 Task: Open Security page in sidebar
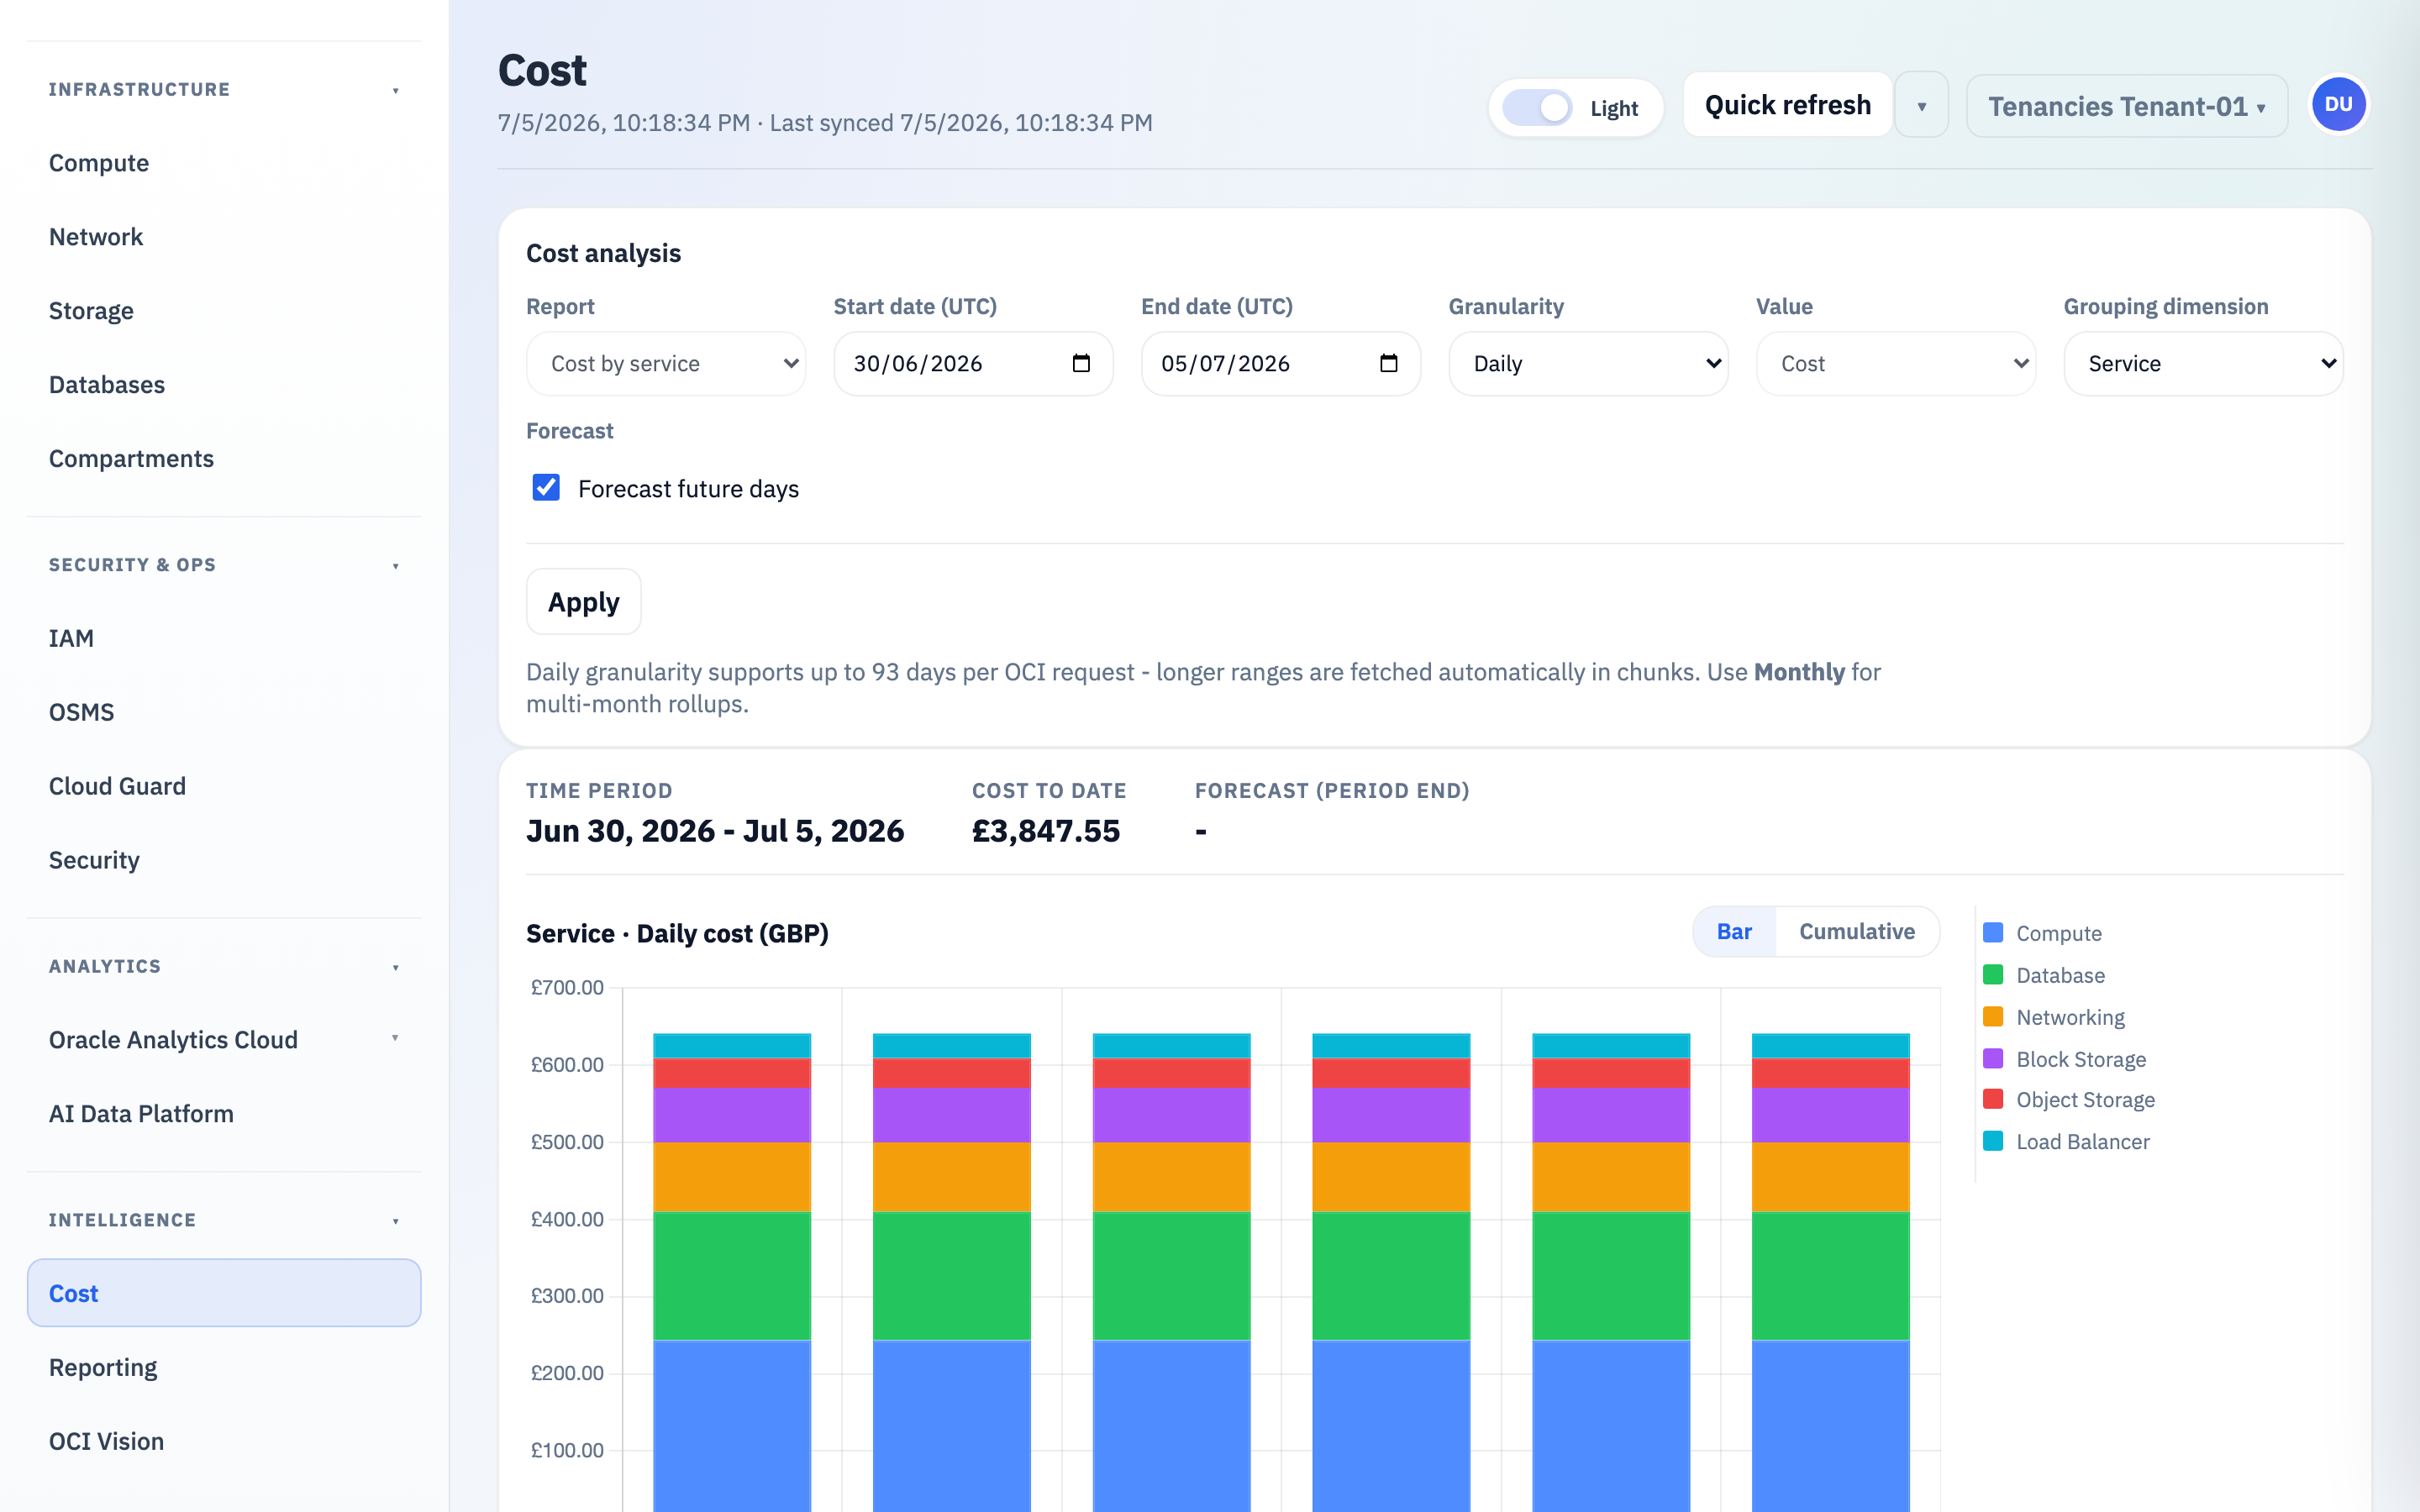pyautogui.click(x=224, y=861)
